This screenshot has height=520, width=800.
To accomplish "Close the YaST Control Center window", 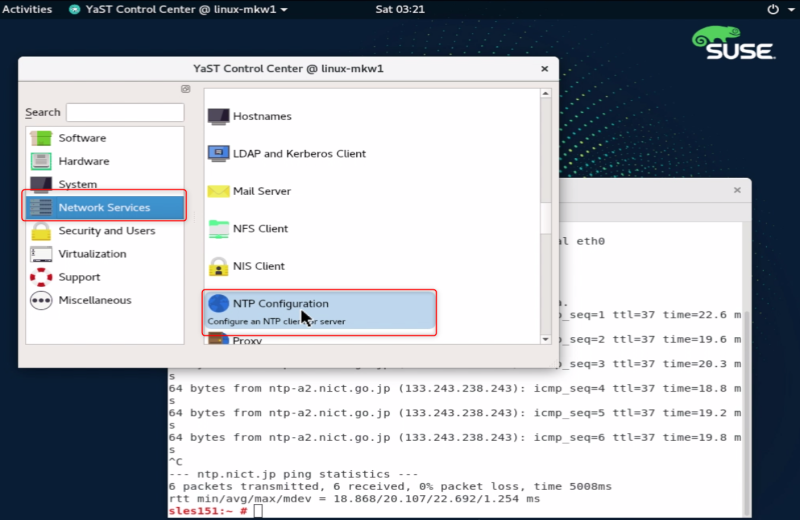I will pos(544,69).
